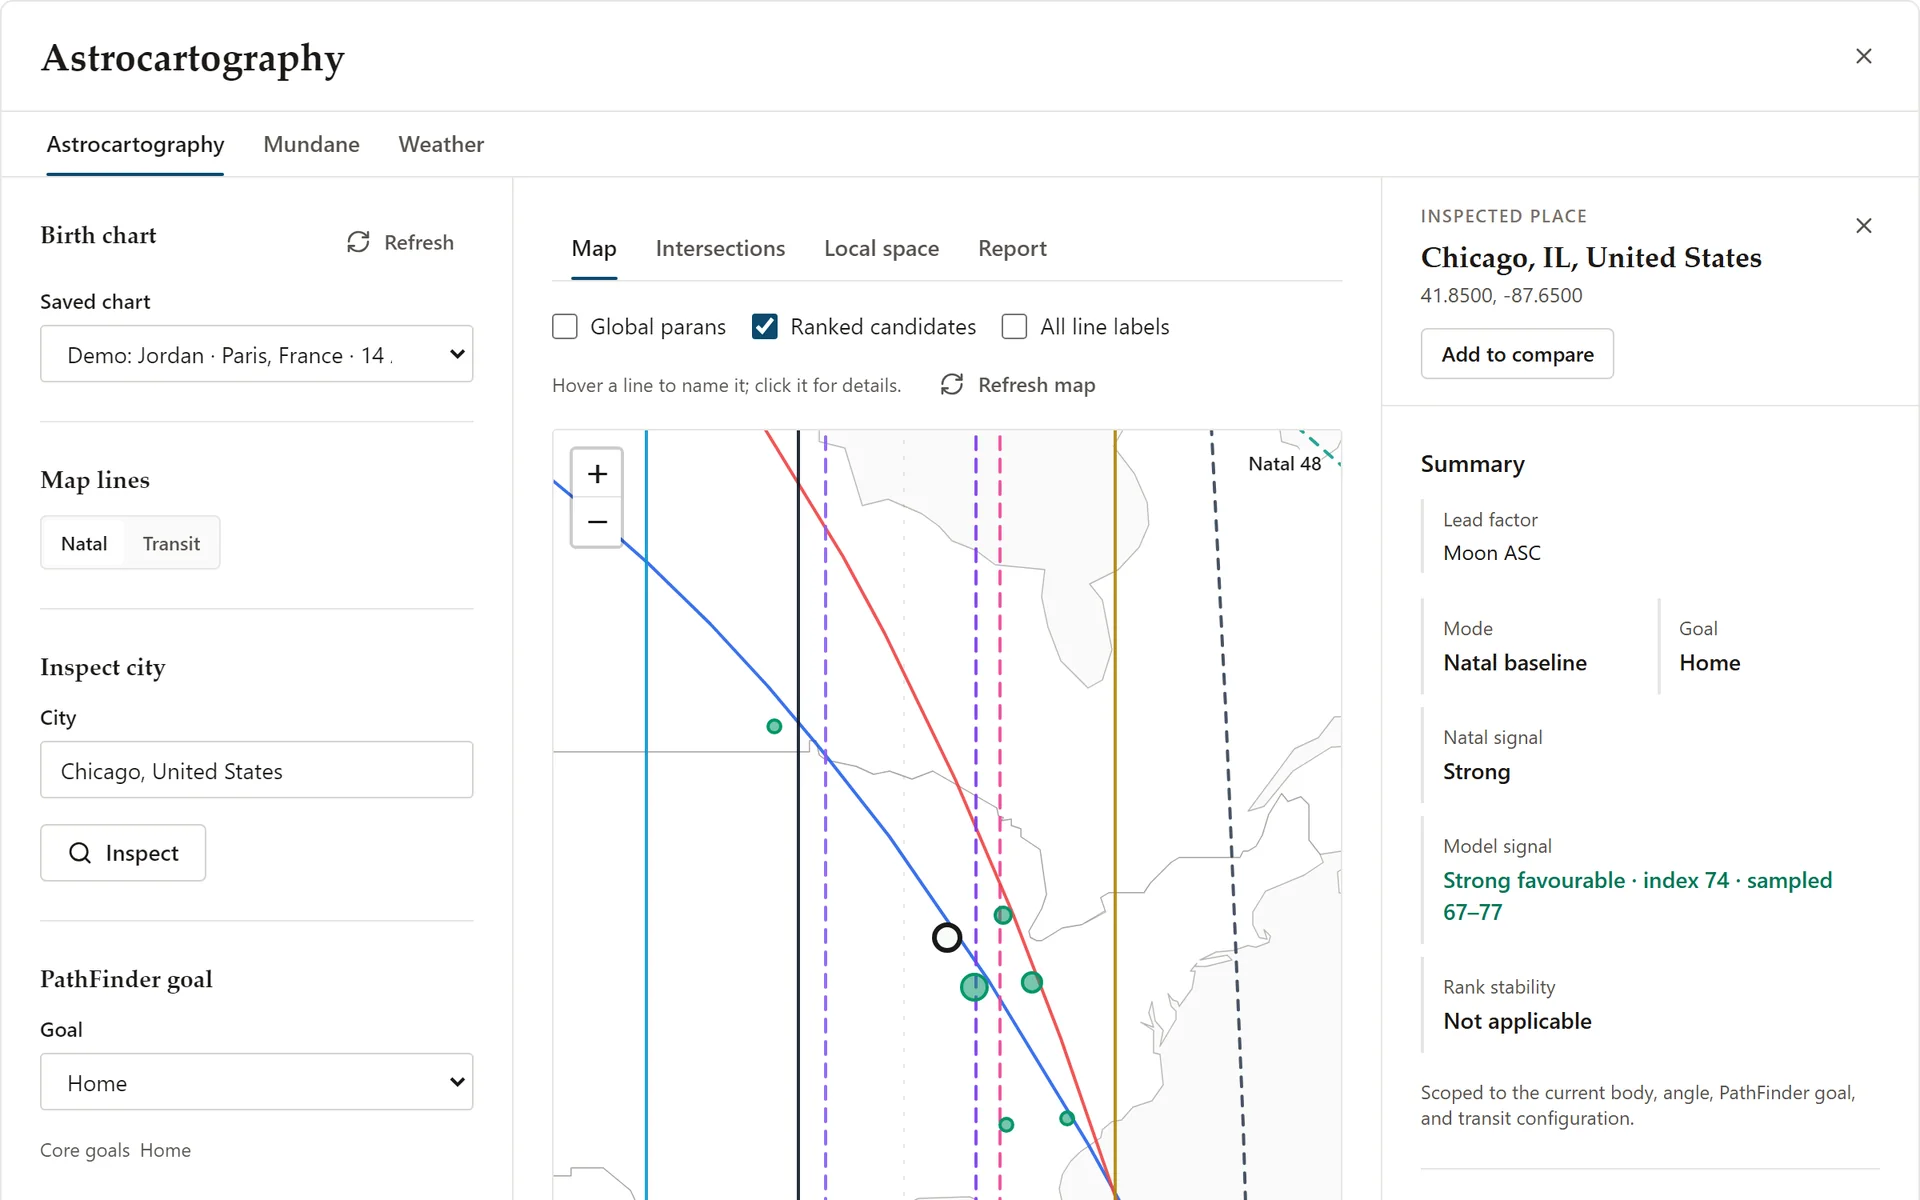Switch to the Weather tab
1920x1200 pixels.
click(x=441, y=144)
